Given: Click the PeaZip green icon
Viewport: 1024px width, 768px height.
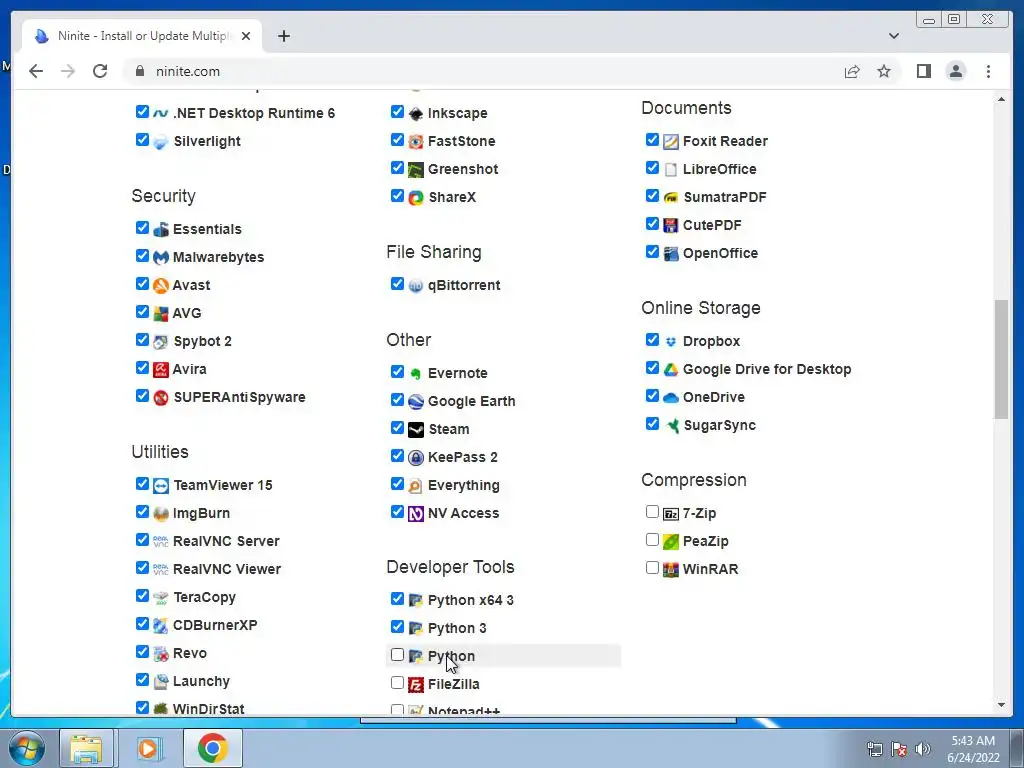Looking at the screenshot, I should [x=671, y=541].
